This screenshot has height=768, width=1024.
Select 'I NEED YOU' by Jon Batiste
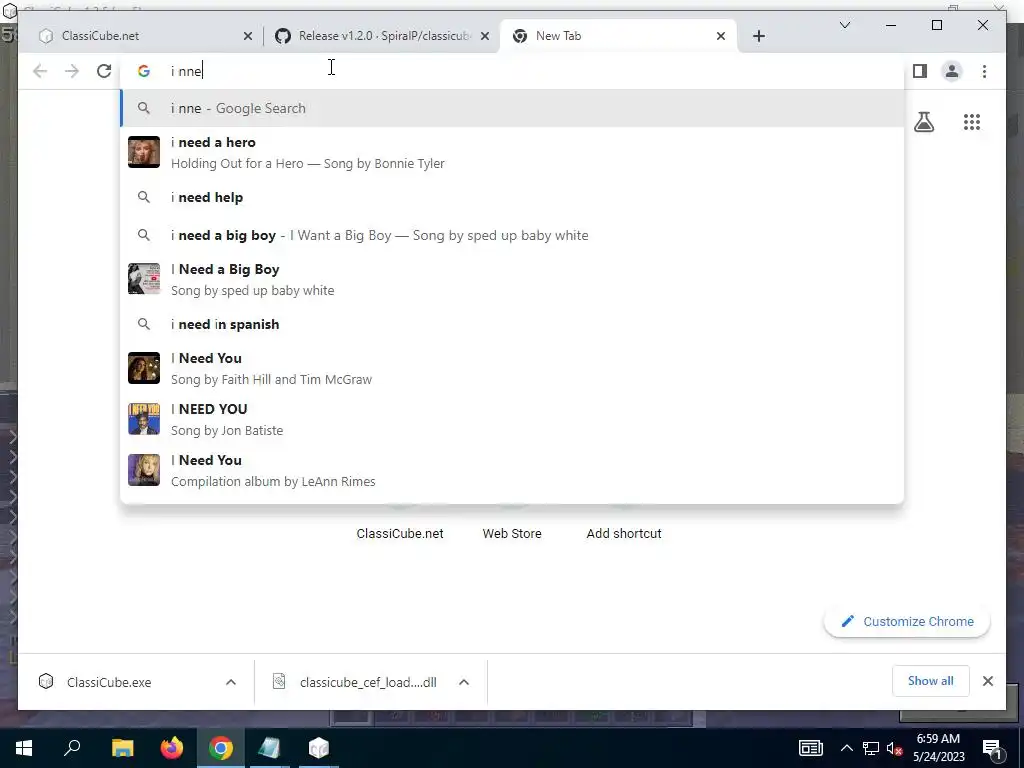512,419
